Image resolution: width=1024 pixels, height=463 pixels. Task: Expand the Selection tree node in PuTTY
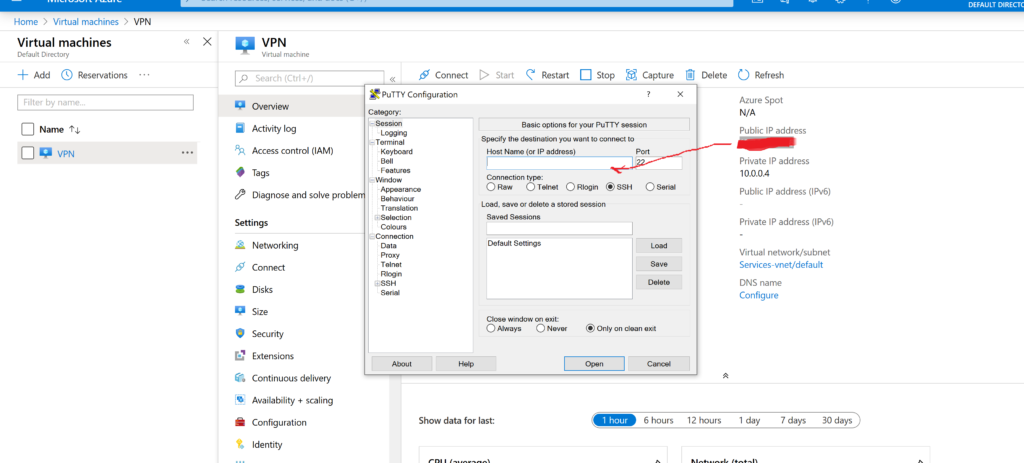pyautogui.click(x=377, y=218)
